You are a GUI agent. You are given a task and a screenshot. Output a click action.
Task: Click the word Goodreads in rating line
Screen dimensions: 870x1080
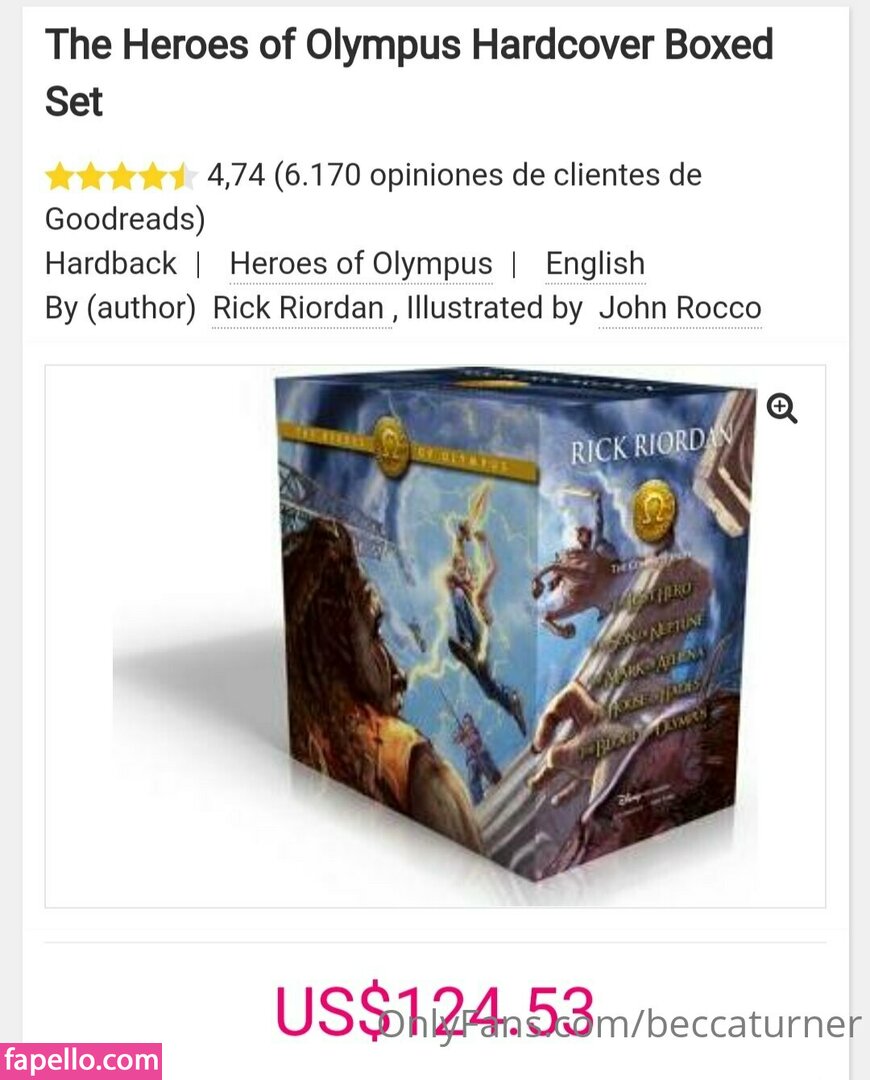(x=121, y=219)
